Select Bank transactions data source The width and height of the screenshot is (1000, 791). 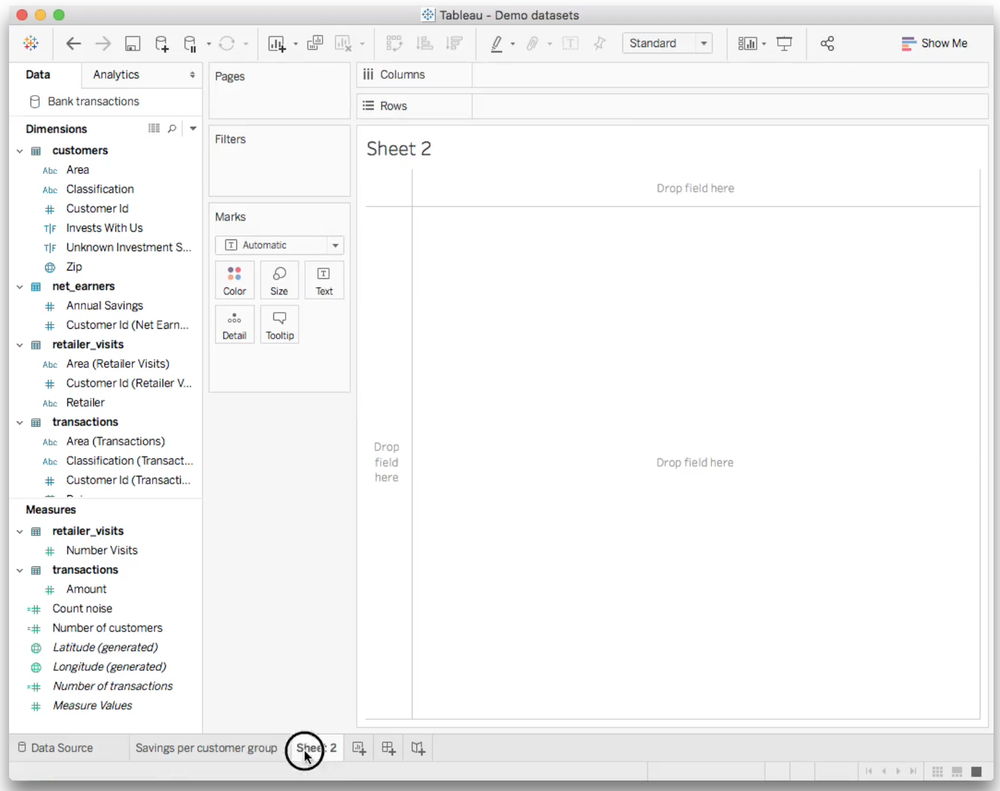93,101
